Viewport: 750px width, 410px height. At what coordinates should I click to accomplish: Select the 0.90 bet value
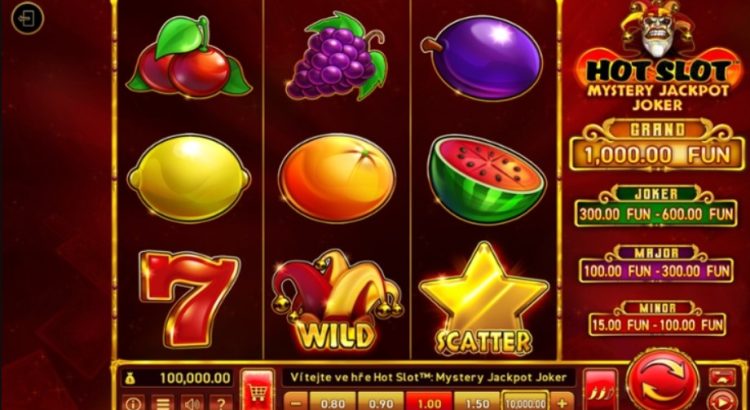[x=381, y=402]
